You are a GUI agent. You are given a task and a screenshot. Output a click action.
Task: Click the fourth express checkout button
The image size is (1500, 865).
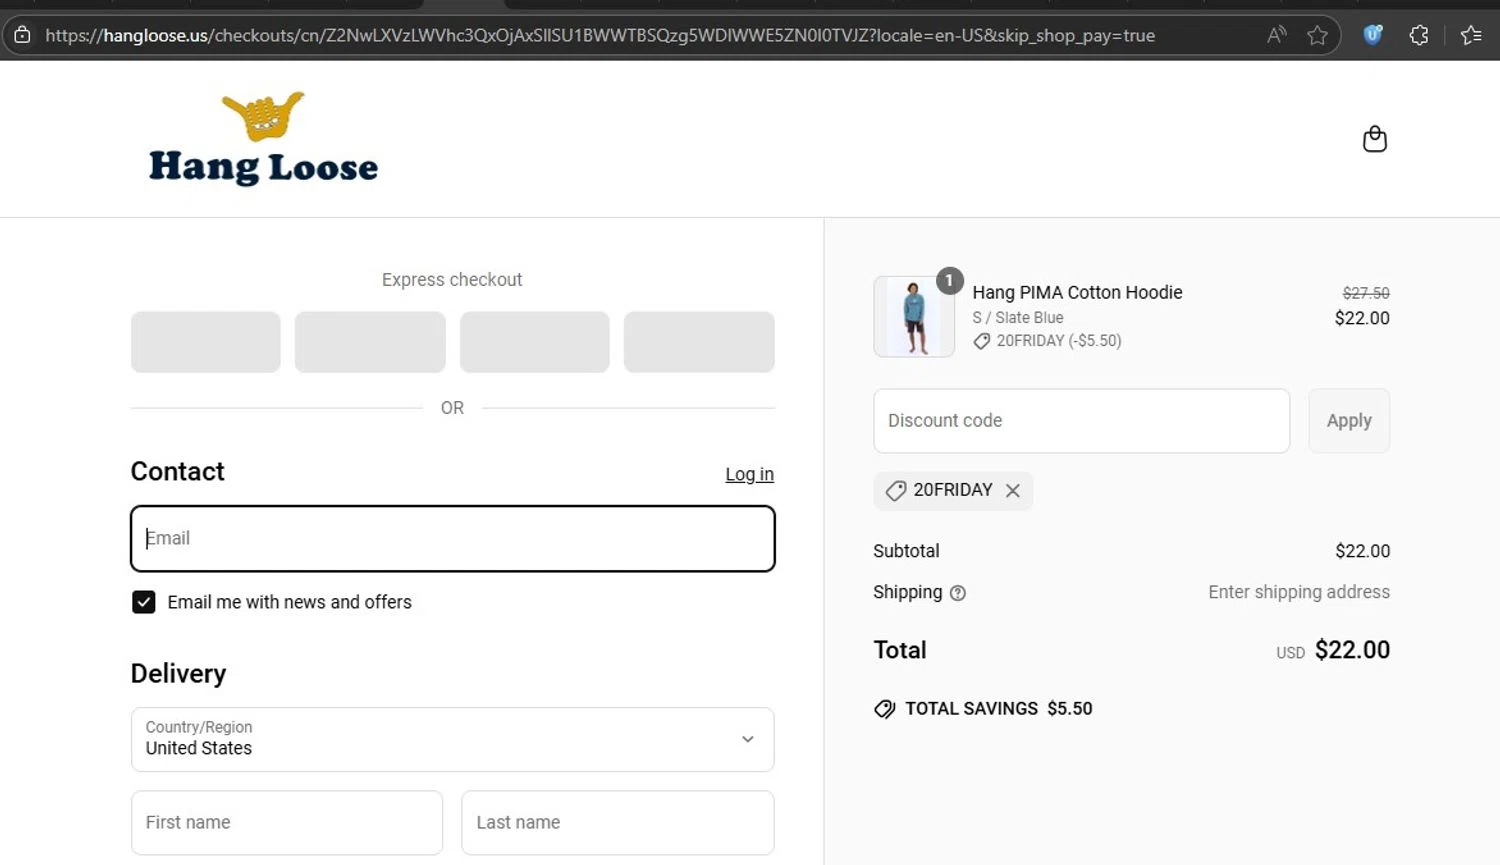click(x=699, y=342)
